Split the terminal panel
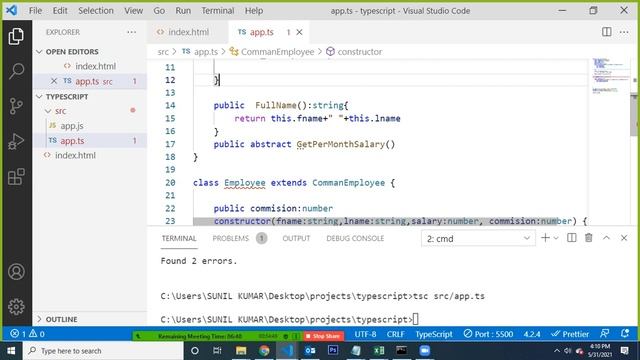The width and height of the screenshot is (640, 360). [x=571, y=238]
